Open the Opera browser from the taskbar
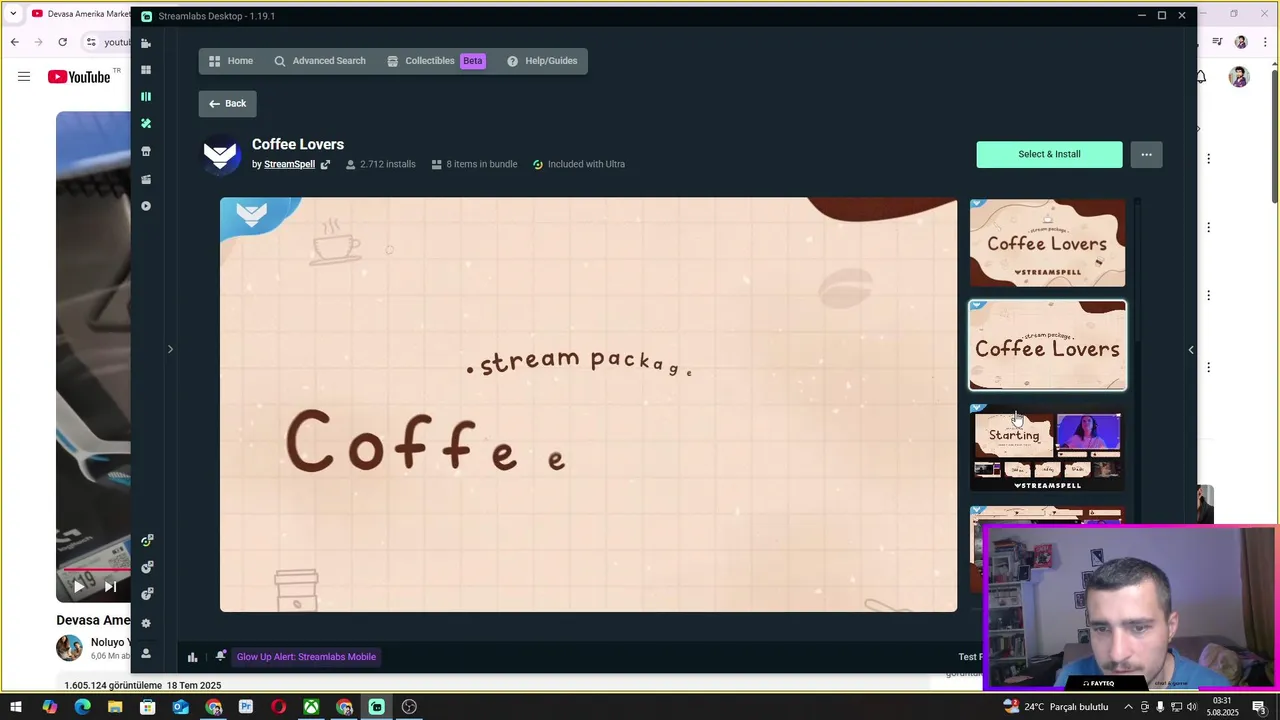Screen dimensions: 1280x720 coord(279,707)
